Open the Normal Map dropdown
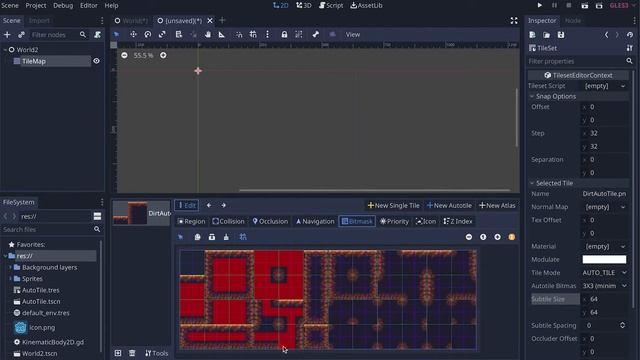The width and height of the screenshot is (640, 360). coord(604,207)
